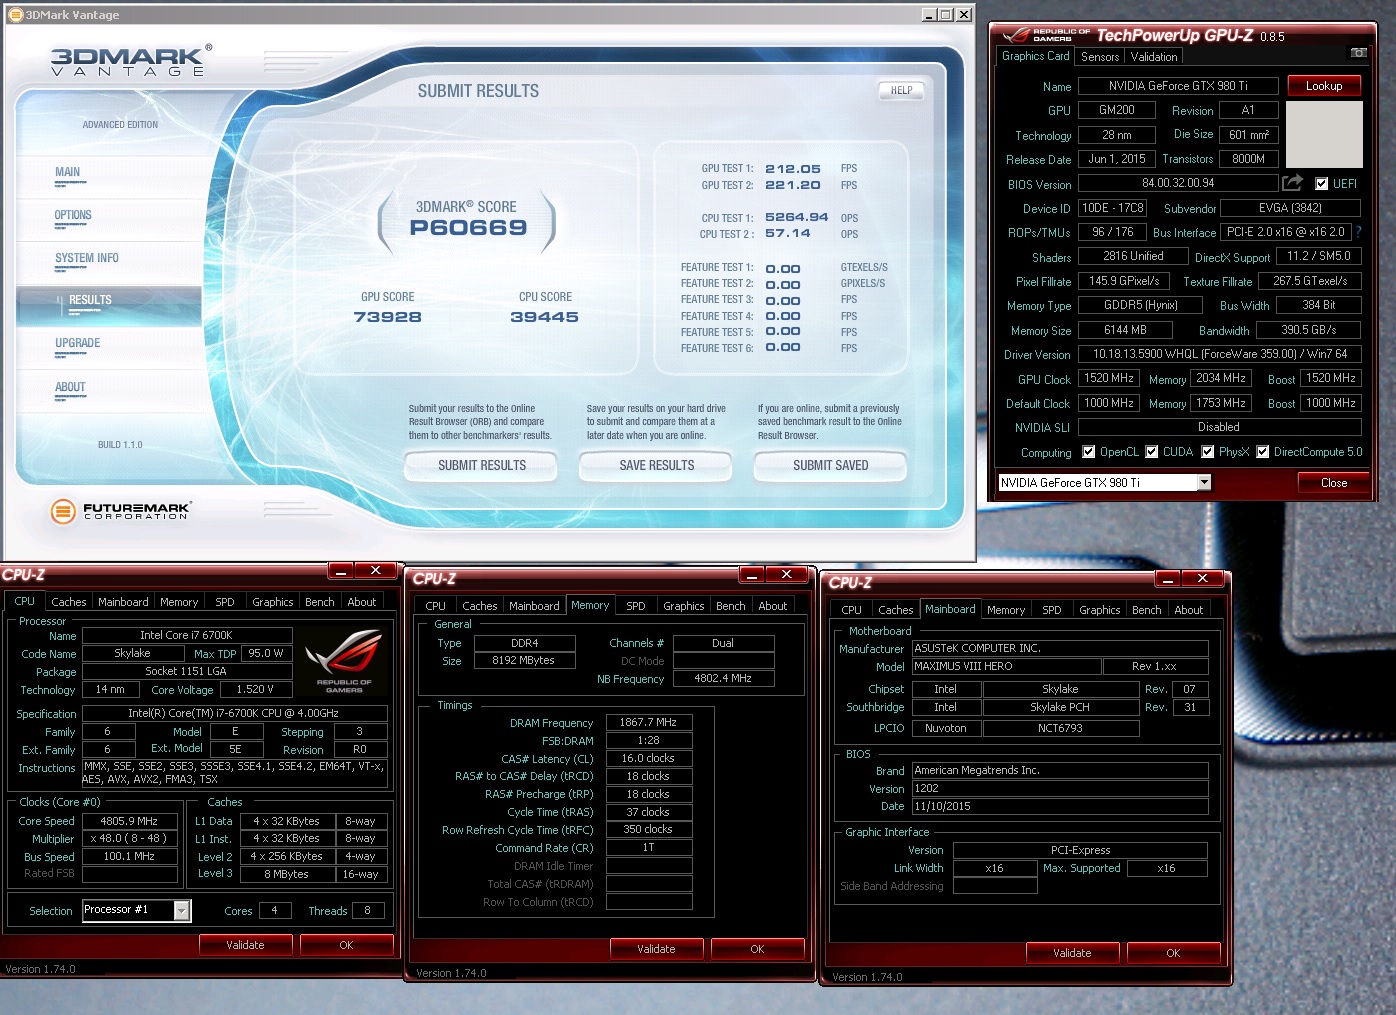Click the 3DMark Vantage logo
Viewport: 1396px width, 1015px height.
[x=131, y=60]
